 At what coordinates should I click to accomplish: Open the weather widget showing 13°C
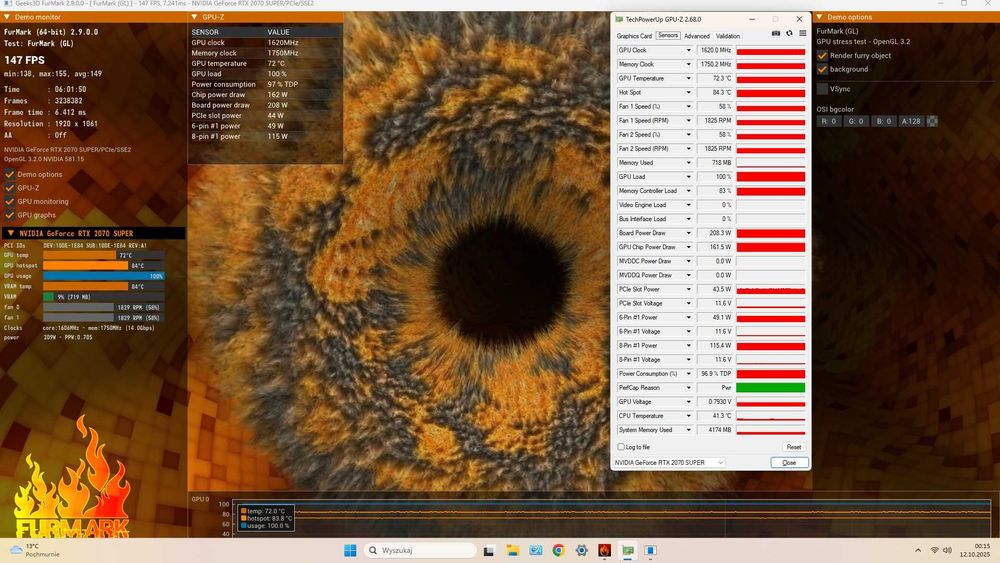pos(34,550)
